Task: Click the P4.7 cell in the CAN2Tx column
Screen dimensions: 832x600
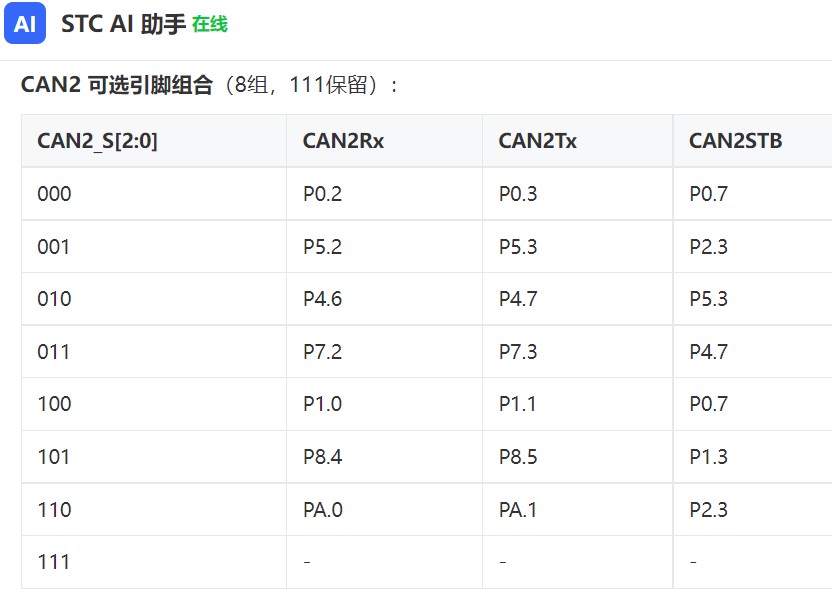Action: [518, 299]
